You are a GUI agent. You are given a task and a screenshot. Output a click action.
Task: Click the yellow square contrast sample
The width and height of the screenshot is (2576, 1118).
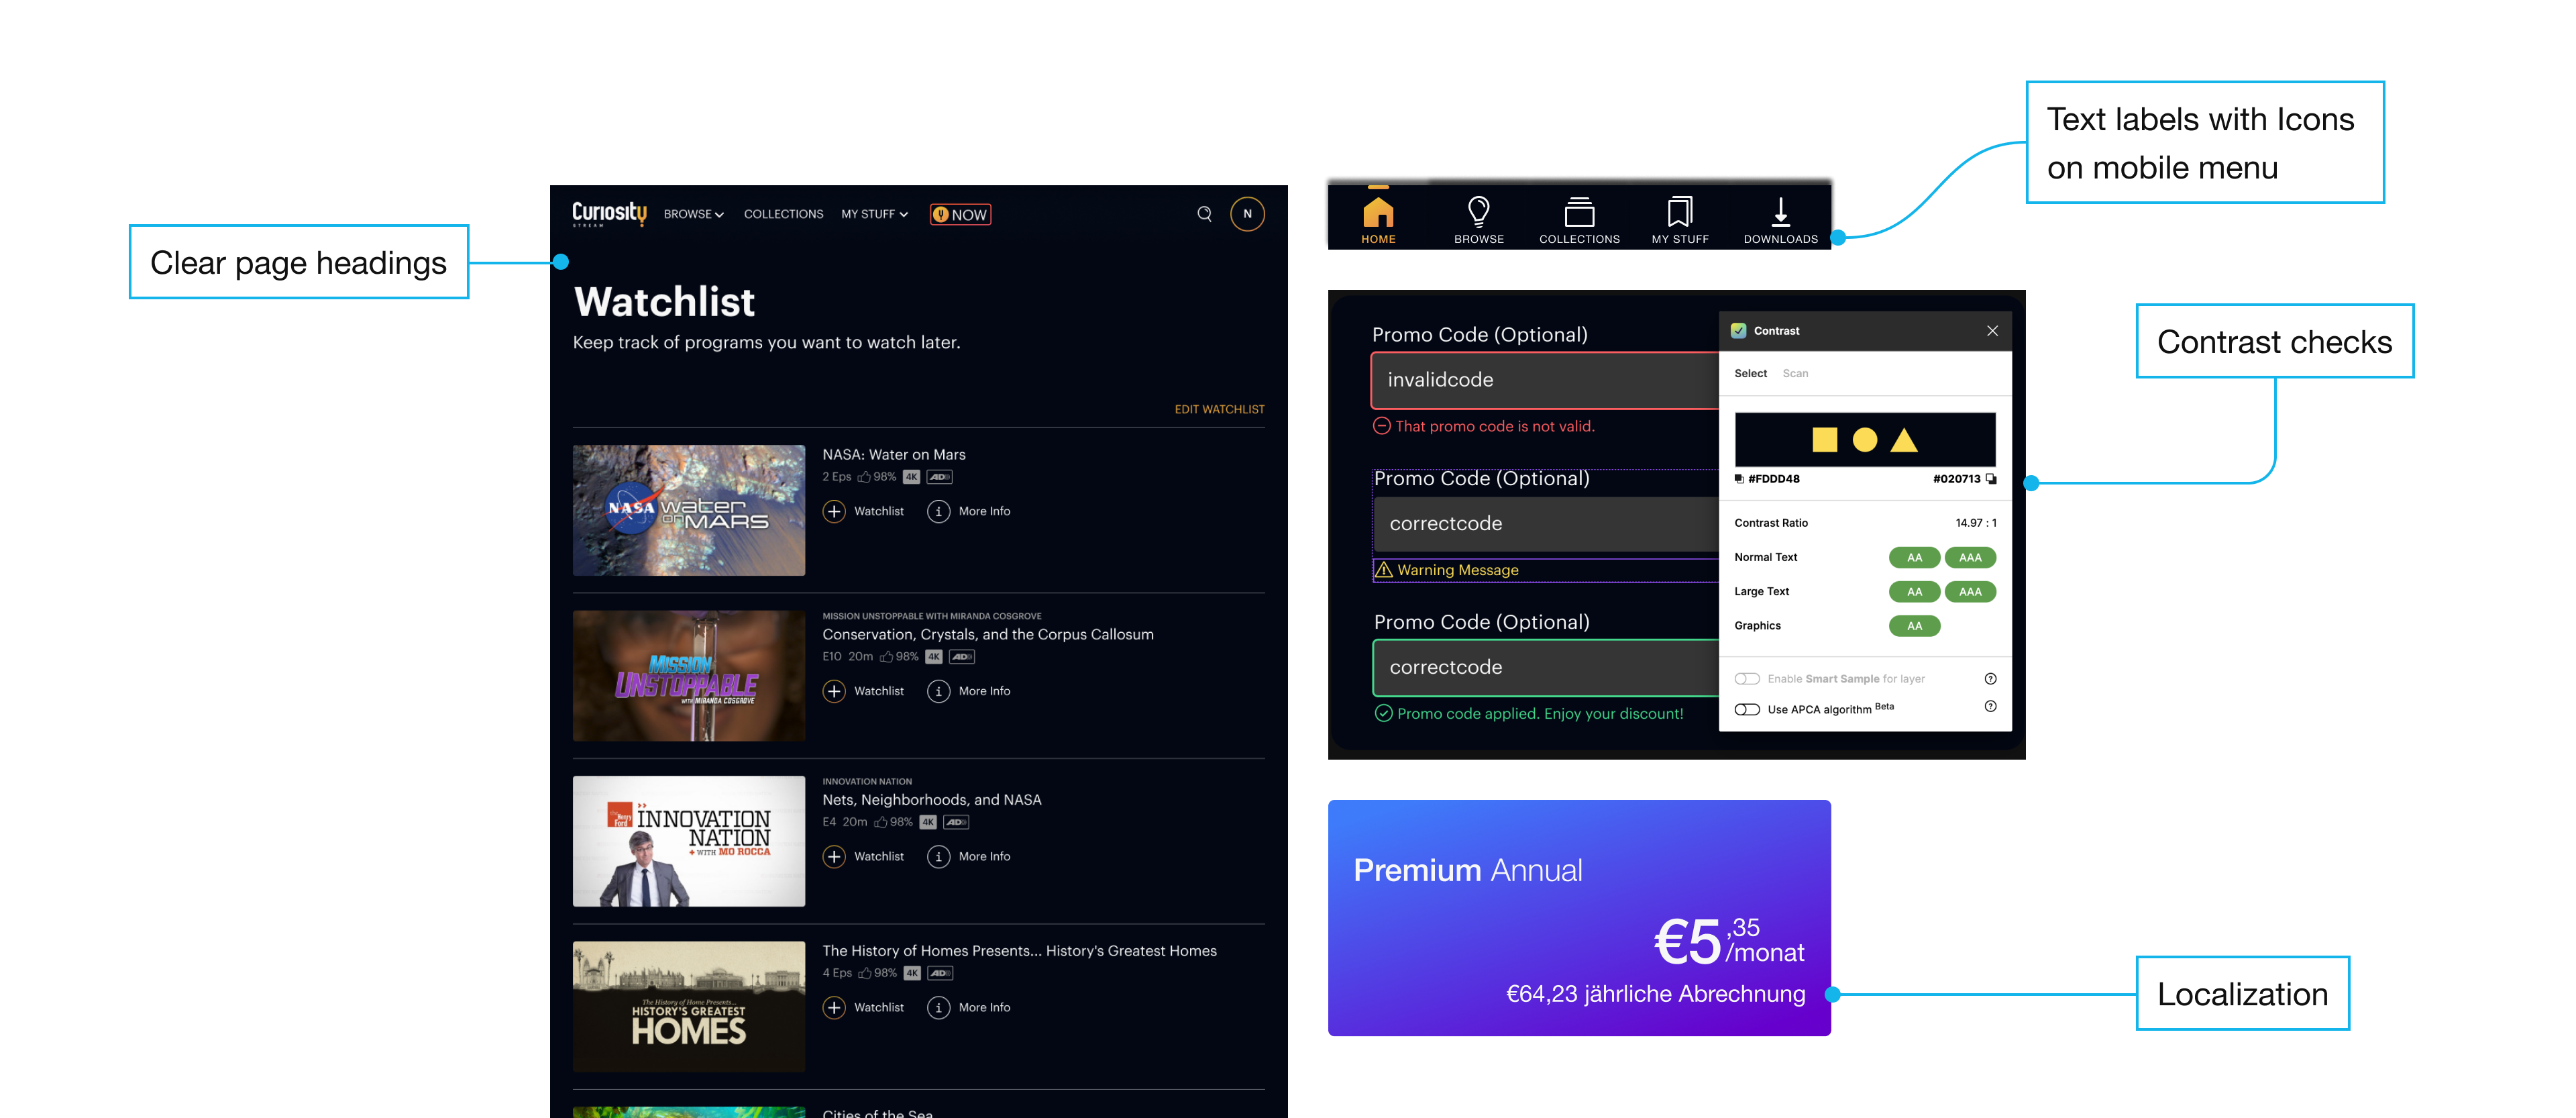(1824, 440)
